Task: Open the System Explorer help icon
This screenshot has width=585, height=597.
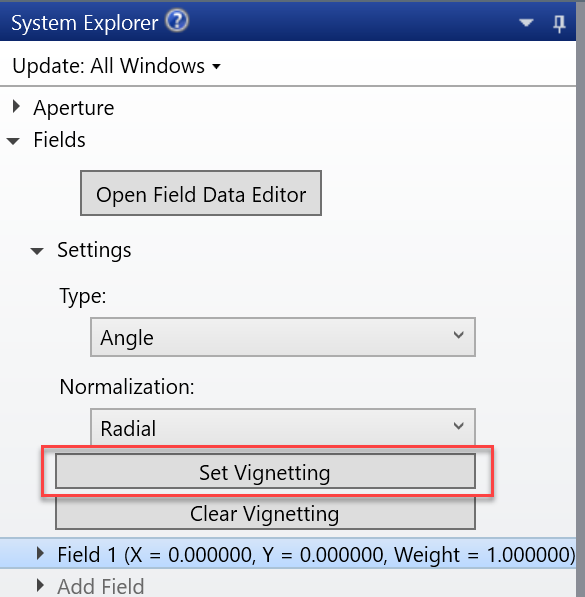Action: [x=177, y=21]
